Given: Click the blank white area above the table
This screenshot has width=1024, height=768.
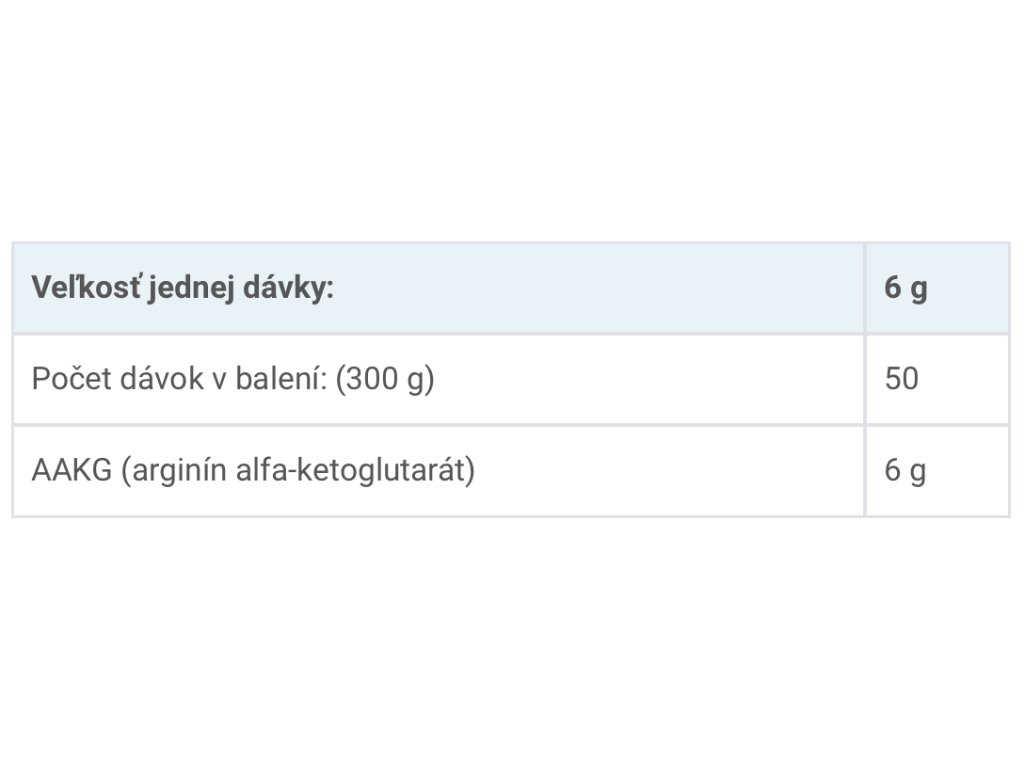Looking at the screenshot, I should (512, 120).
